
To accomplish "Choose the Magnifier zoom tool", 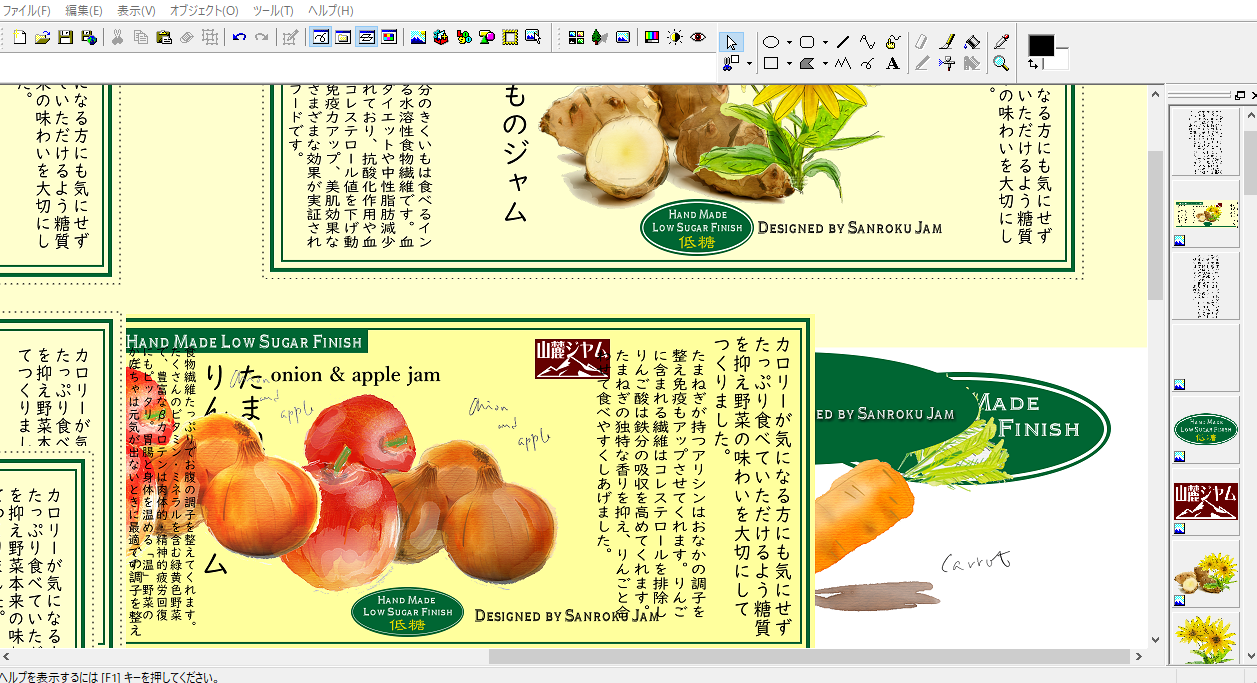I will (x=1001, y=64).
